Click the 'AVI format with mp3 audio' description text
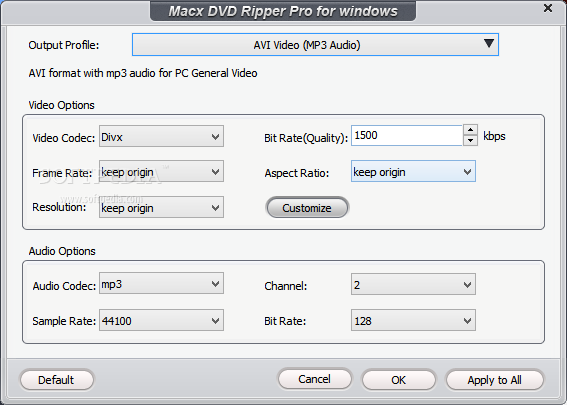This screenshot has height=405, width=567. [143, 73]
